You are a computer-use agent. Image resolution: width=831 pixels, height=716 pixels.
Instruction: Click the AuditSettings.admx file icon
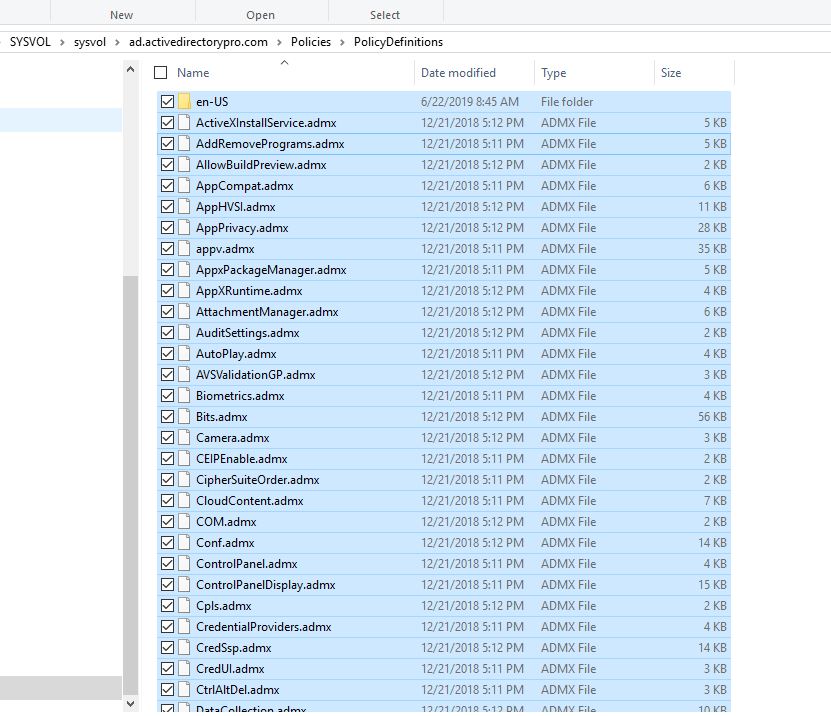click(184, 333)
